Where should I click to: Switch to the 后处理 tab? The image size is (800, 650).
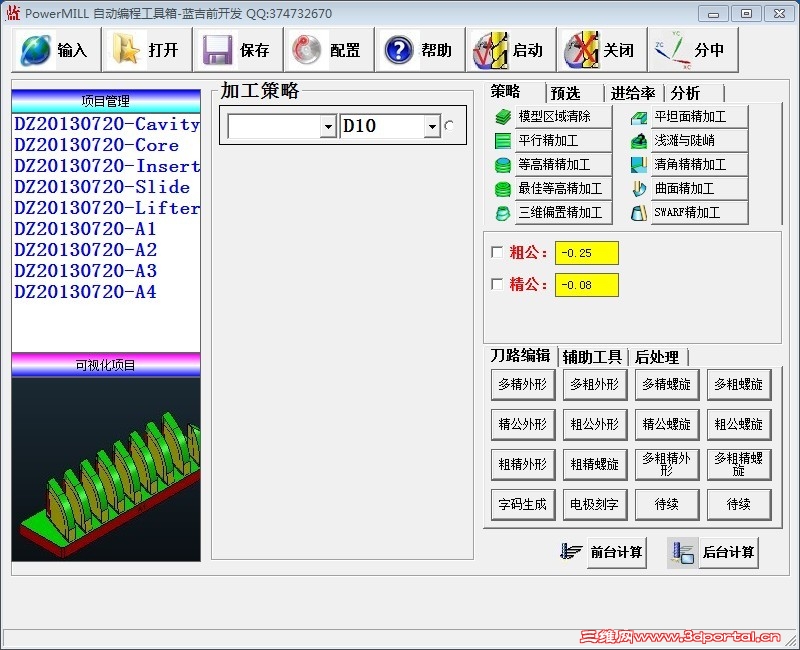click(657, 357)
